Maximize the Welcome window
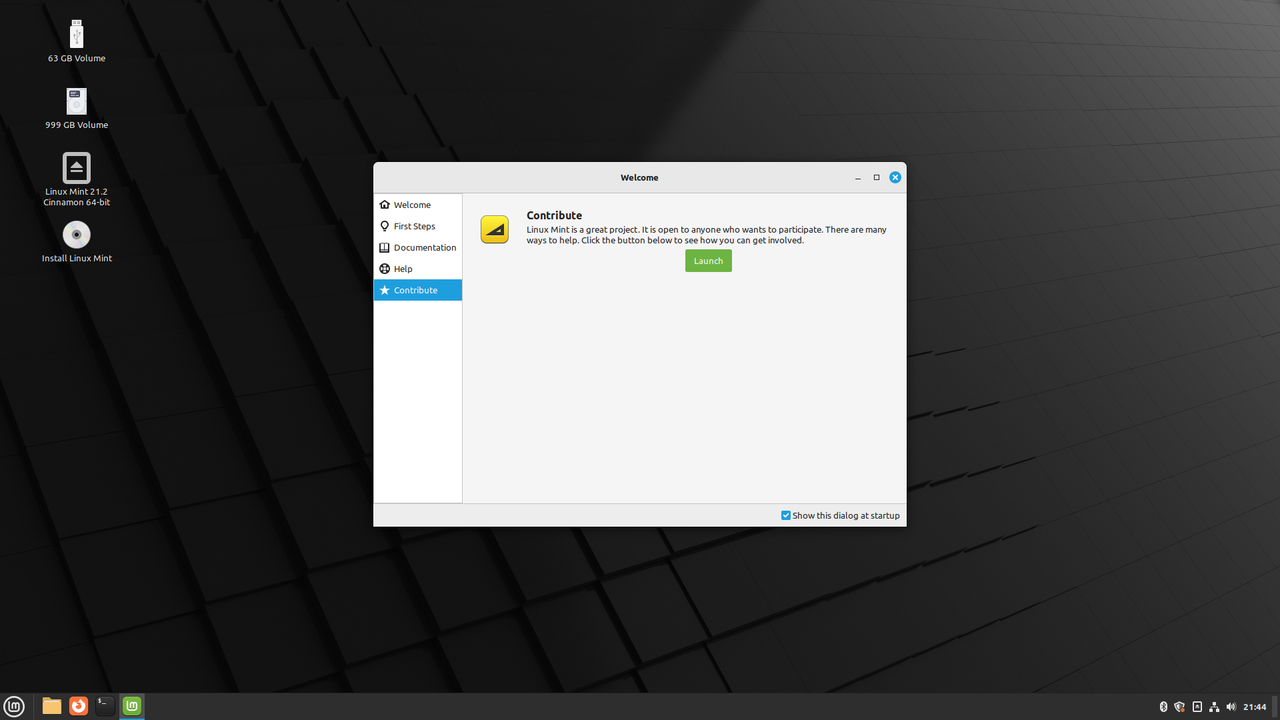The image size is (1280, 720). [x=877, y=178]
